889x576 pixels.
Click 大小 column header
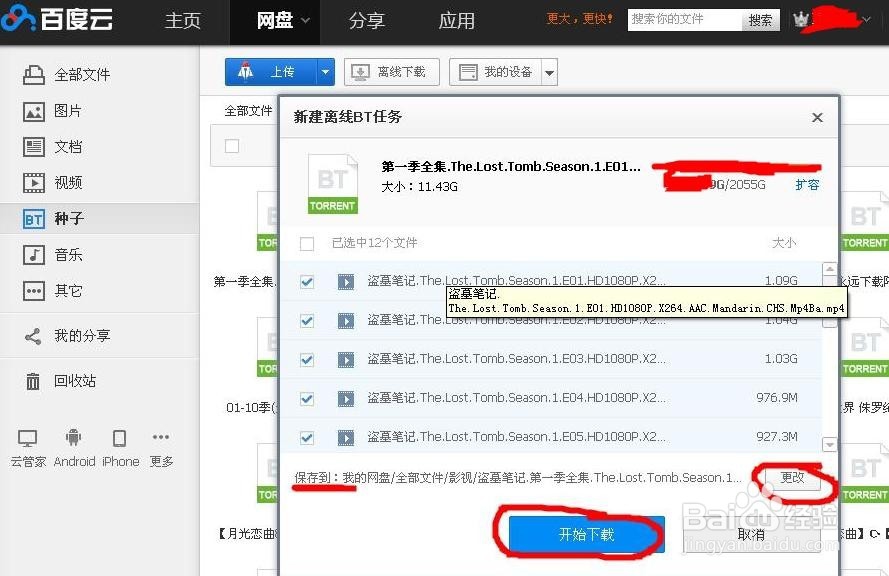[784, 243]
